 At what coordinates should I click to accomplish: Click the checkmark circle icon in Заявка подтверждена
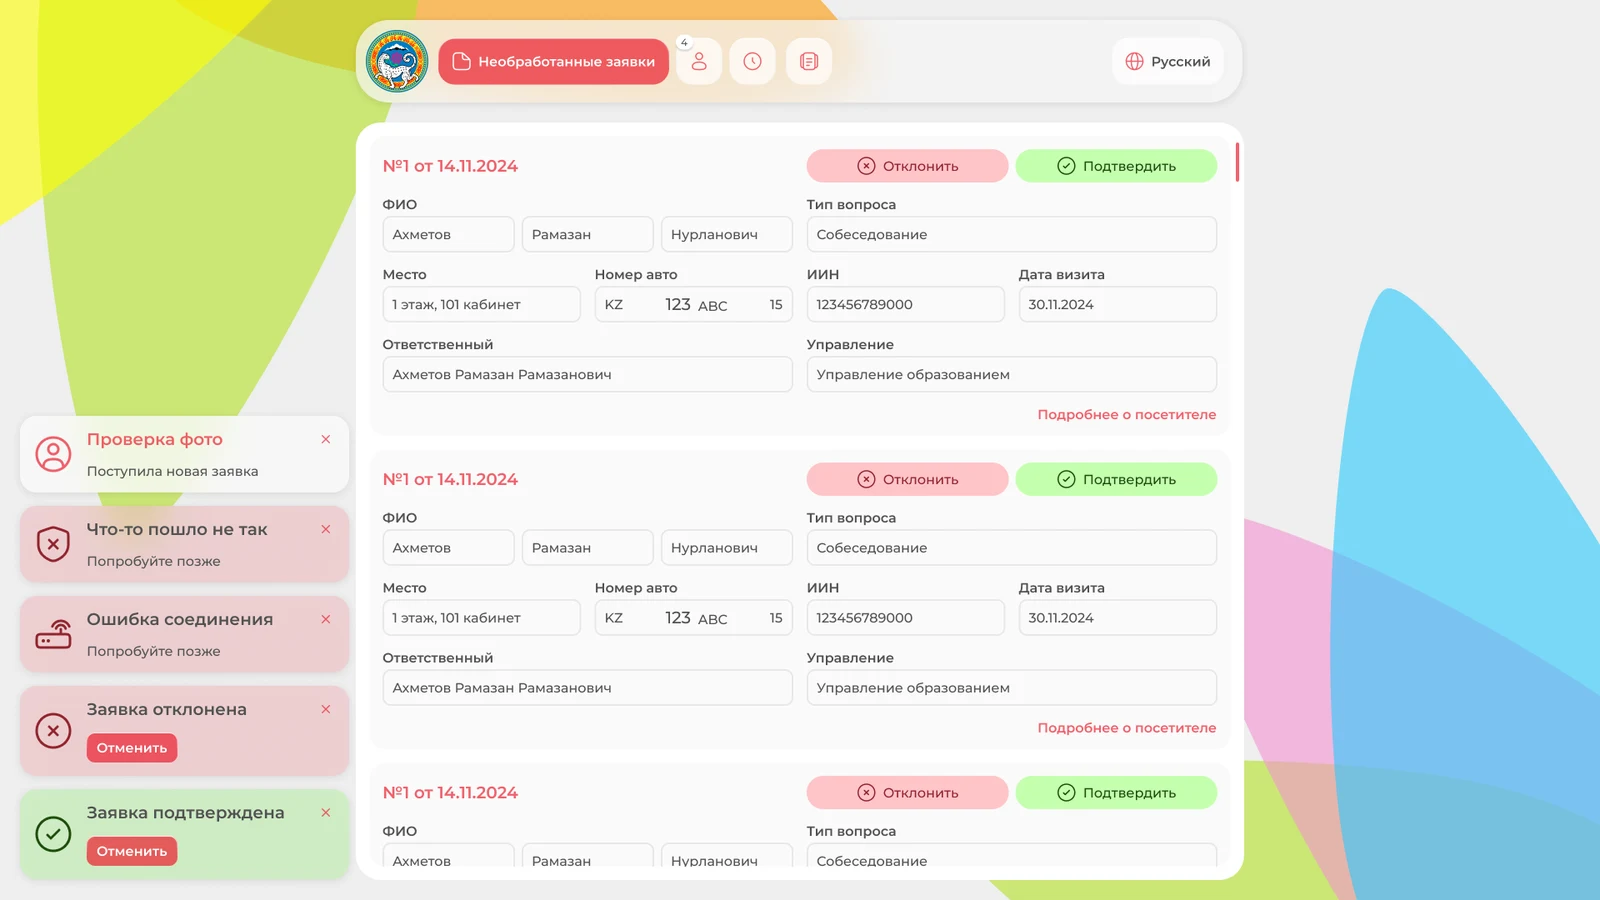pos(54,834)
